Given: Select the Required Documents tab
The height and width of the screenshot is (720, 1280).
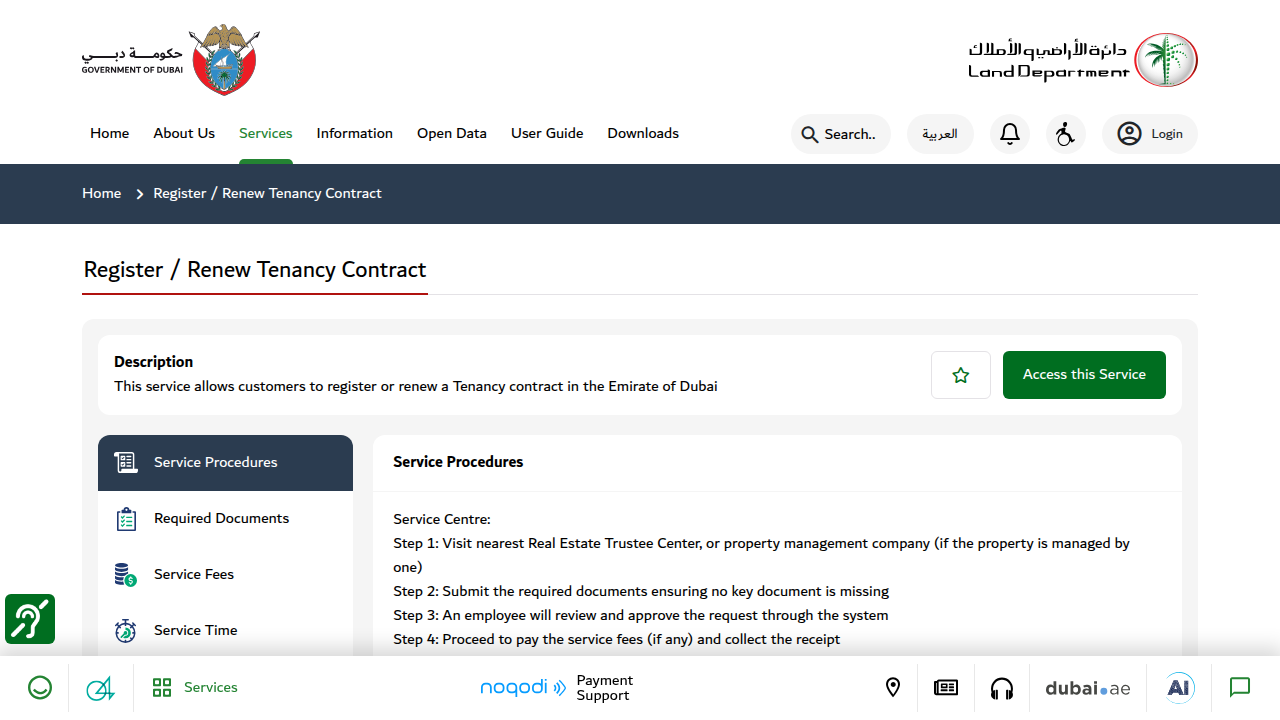Looking at the screenshot, I should coord(225,519).
